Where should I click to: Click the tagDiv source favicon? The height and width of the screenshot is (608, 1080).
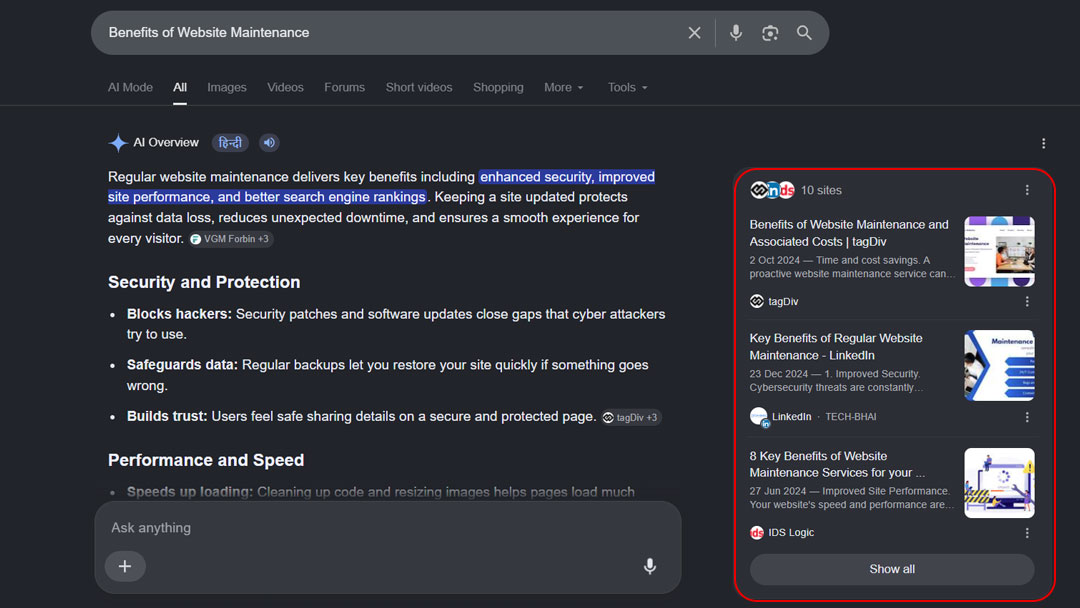(757, 302)
